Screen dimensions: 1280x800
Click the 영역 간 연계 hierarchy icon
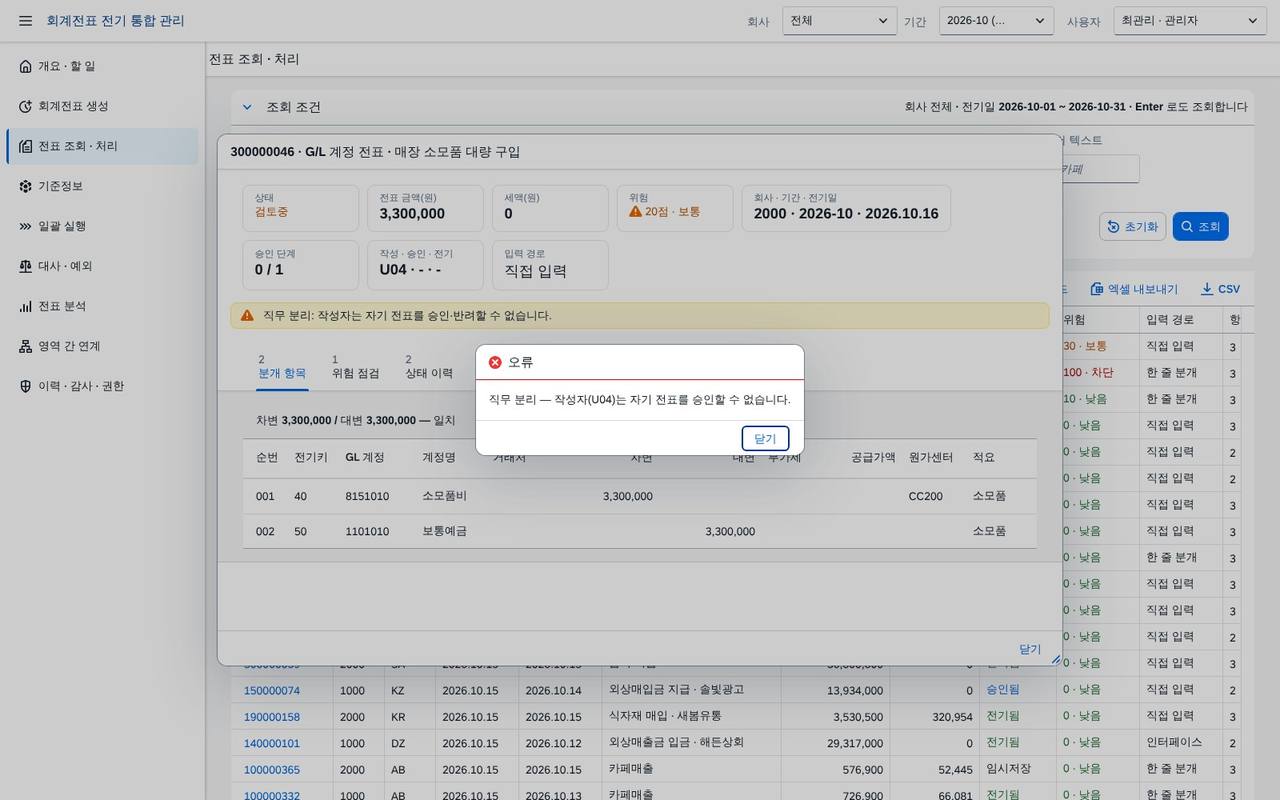(25, 346)
